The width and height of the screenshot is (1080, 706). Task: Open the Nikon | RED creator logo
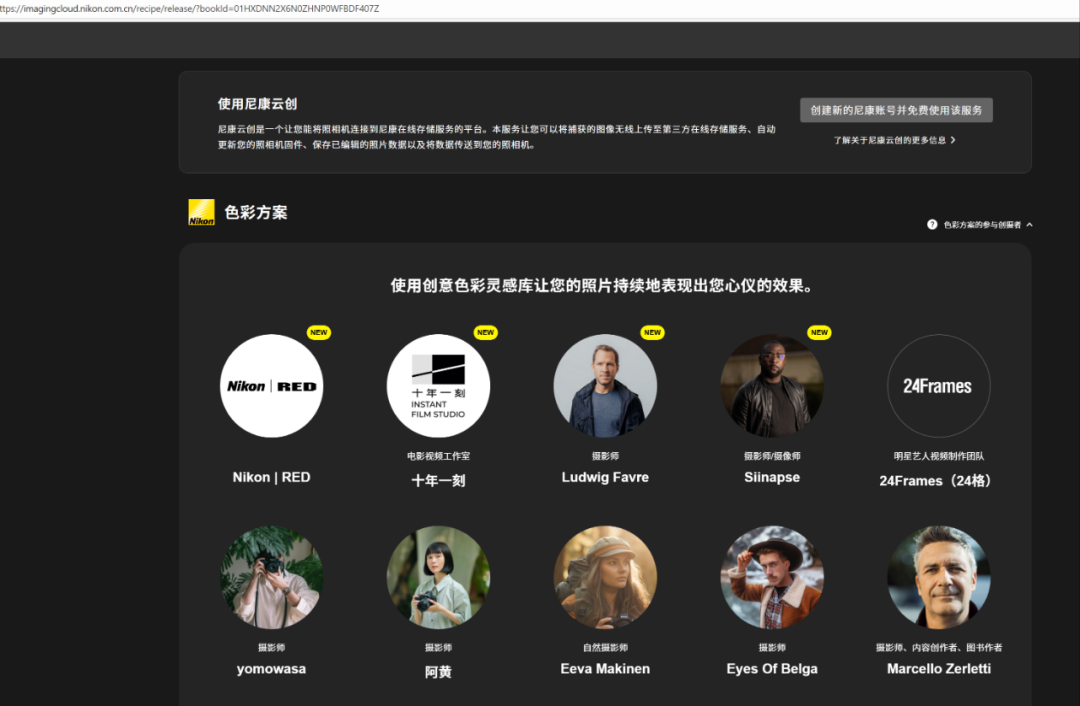pyautogui.click(x=271, y=386)
